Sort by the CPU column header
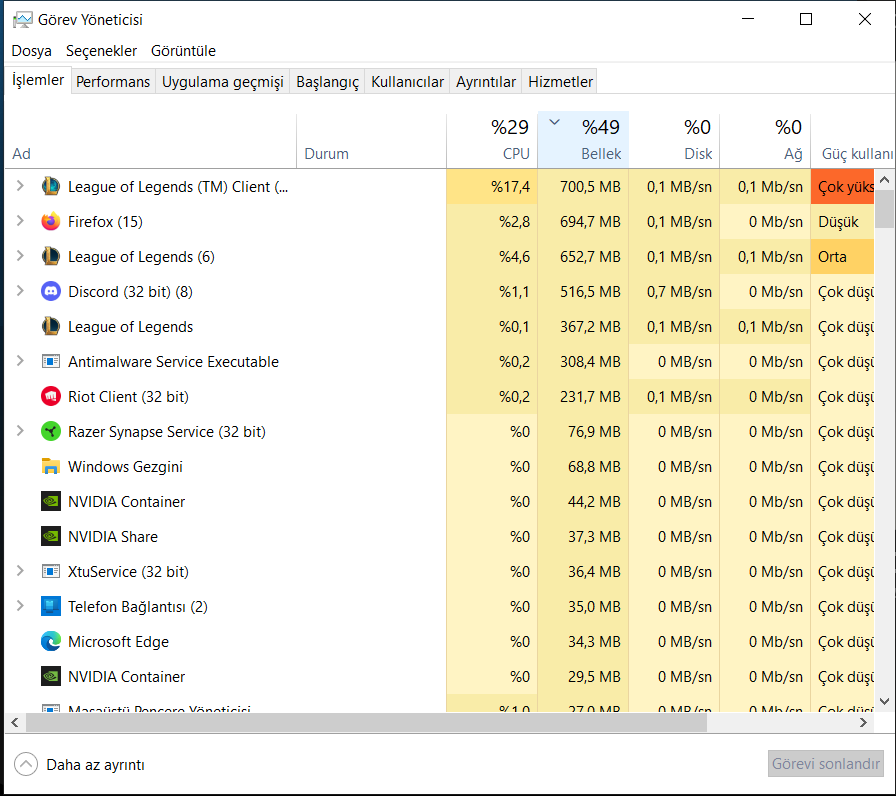This screenshot has height=796, width=896. pos(492,141)
